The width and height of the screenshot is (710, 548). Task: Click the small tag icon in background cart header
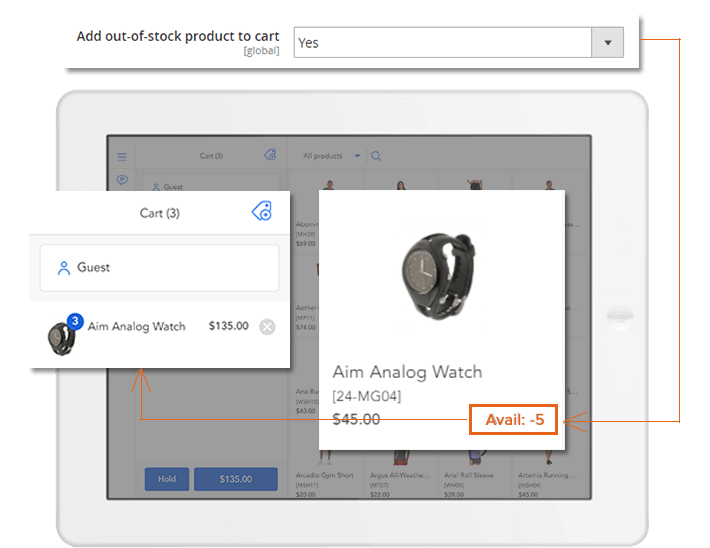(x=270, y=155)
